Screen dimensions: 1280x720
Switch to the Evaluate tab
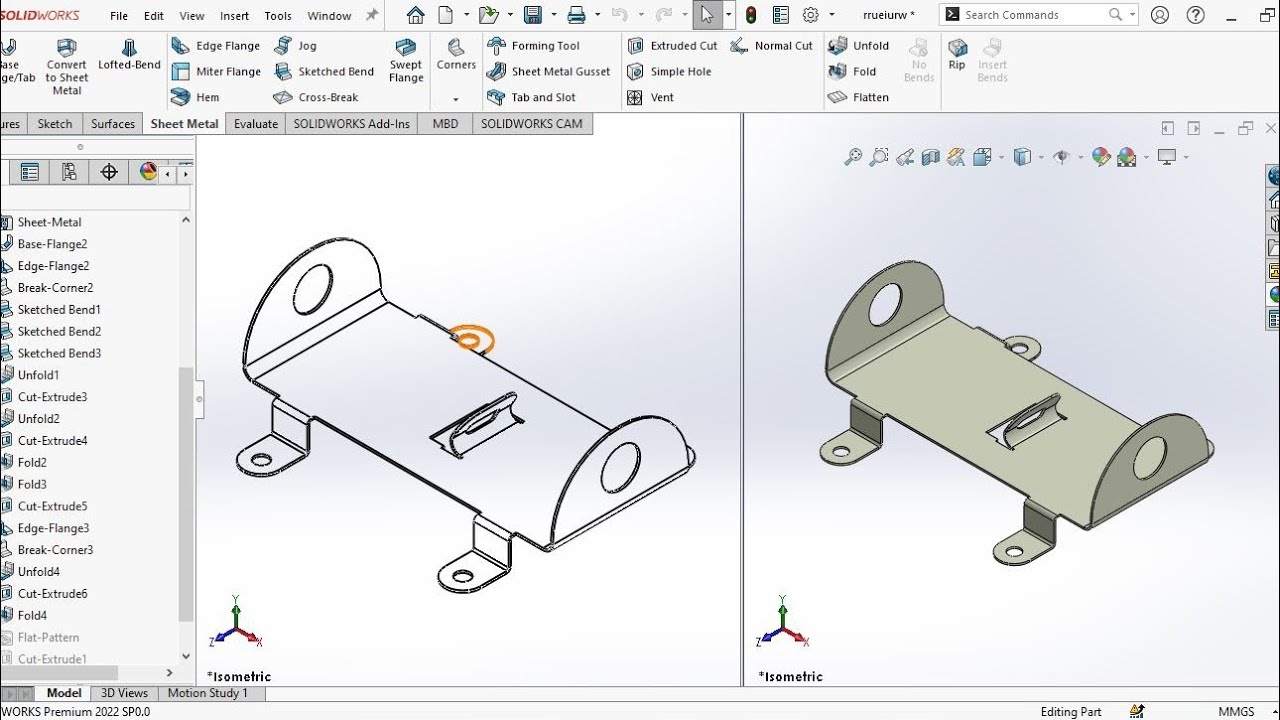pyautogui.click(x=256, y=124)
